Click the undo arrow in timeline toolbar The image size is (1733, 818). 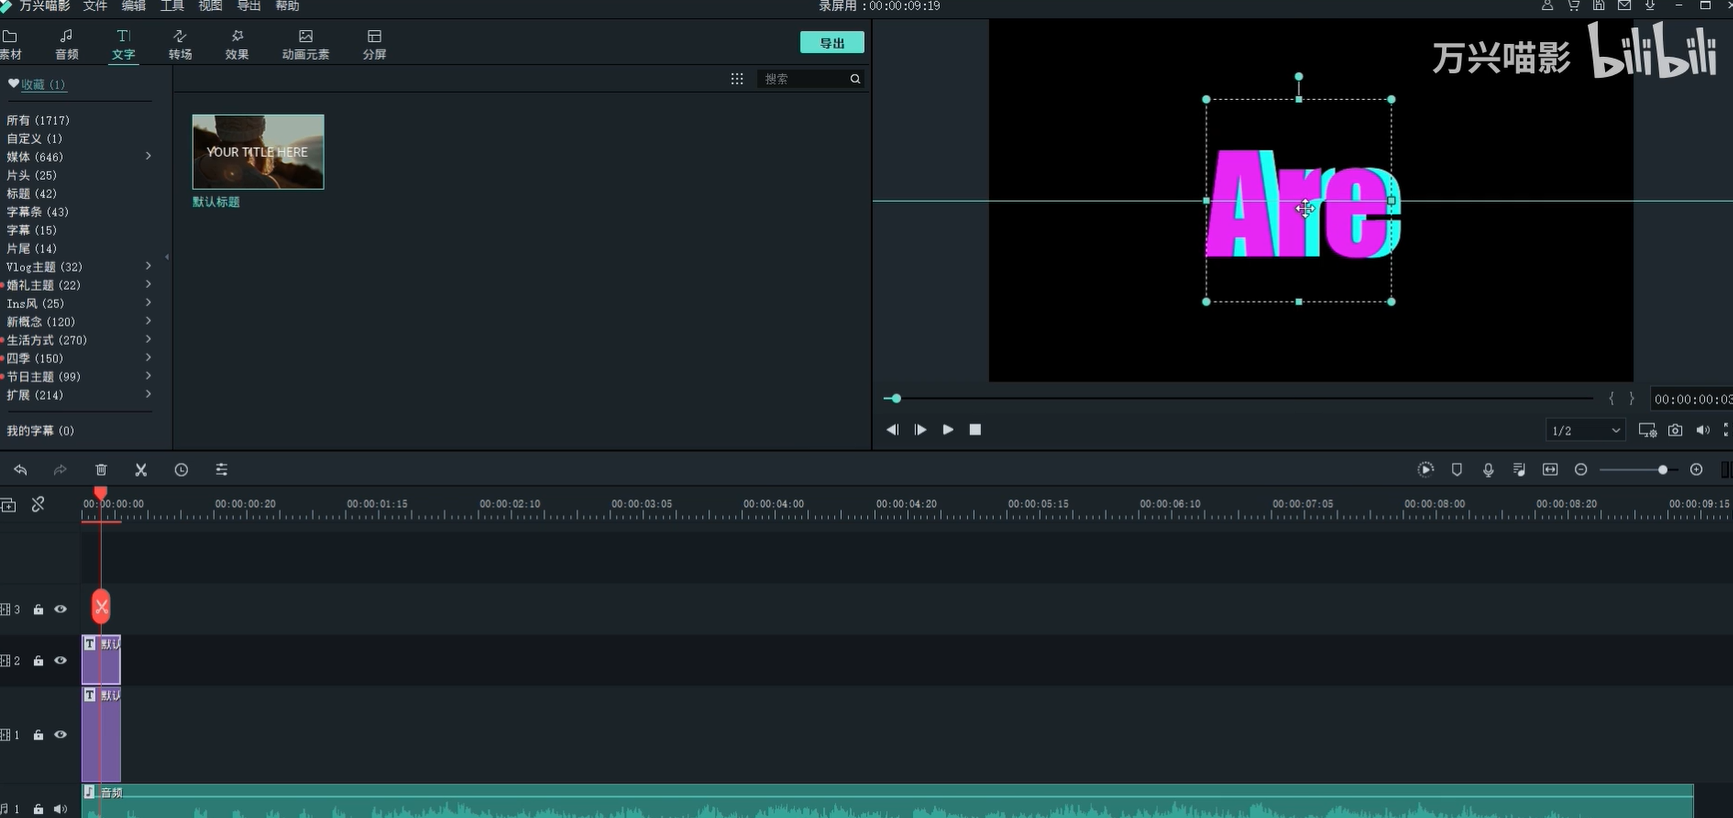[20, 470]
